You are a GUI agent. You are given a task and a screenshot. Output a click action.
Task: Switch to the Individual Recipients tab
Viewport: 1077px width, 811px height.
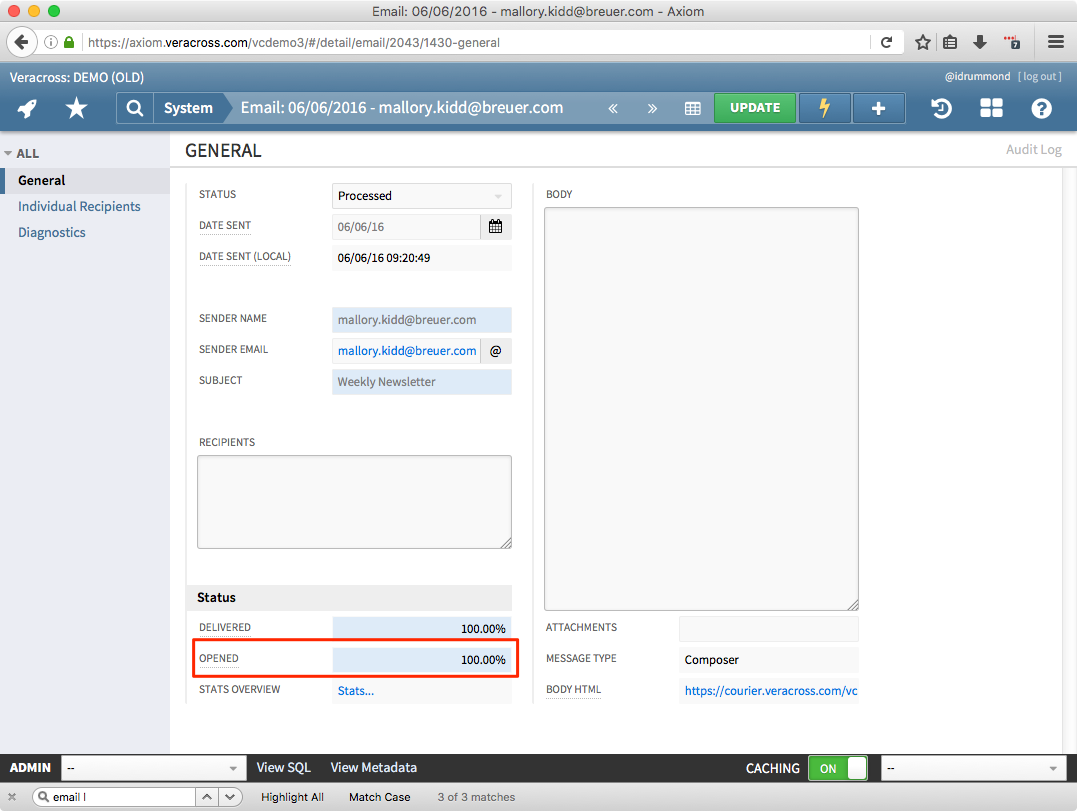point(79,206)
